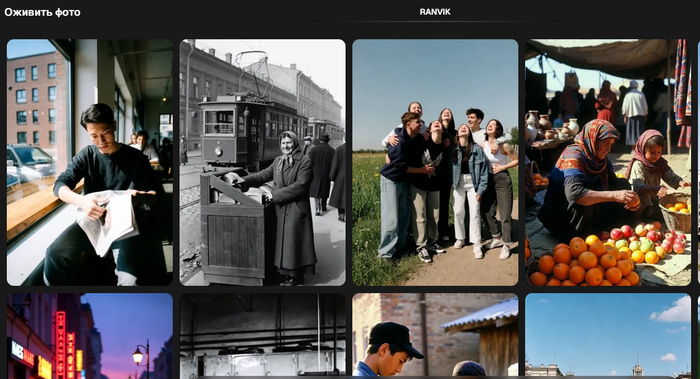Open photo of laughing friends in field
Viewport: 700px width, 379px height.
tap(435, 162)
